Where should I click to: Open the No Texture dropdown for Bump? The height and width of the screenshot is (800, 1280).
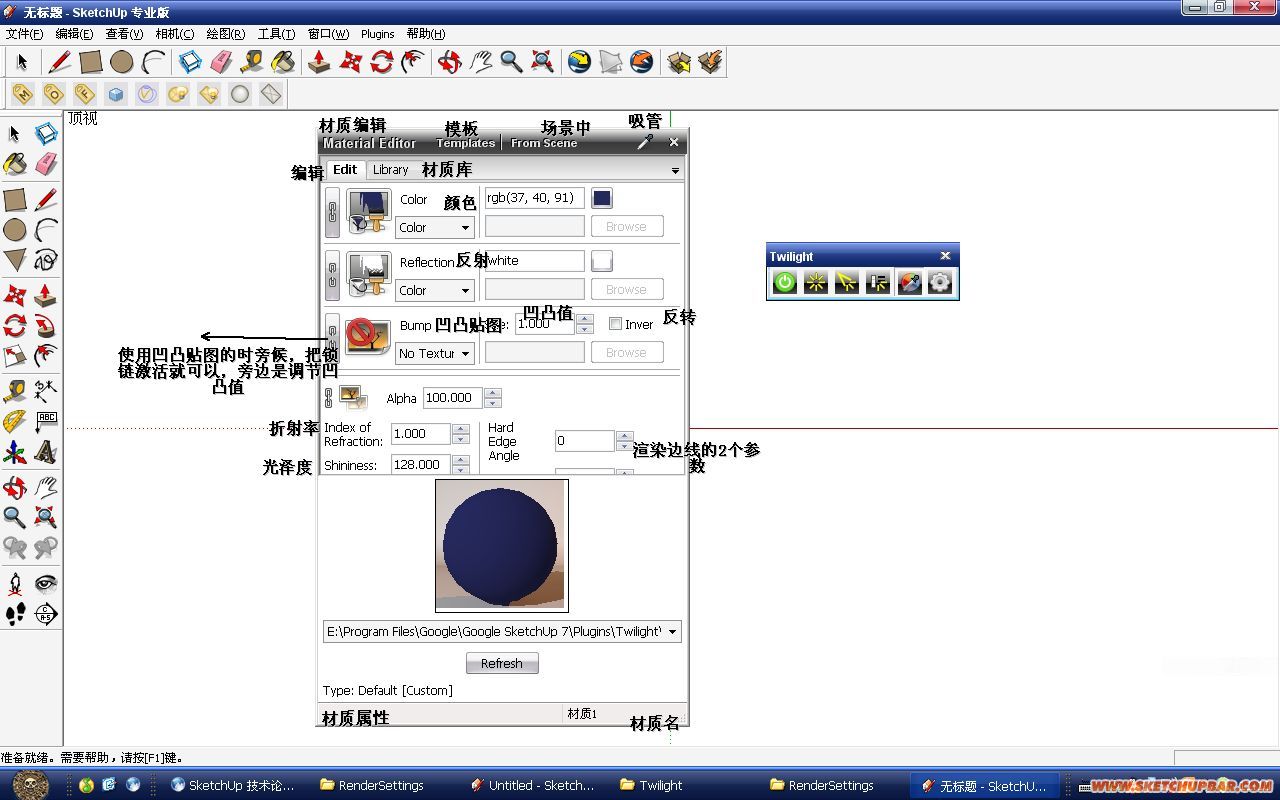tap(434, 353)
